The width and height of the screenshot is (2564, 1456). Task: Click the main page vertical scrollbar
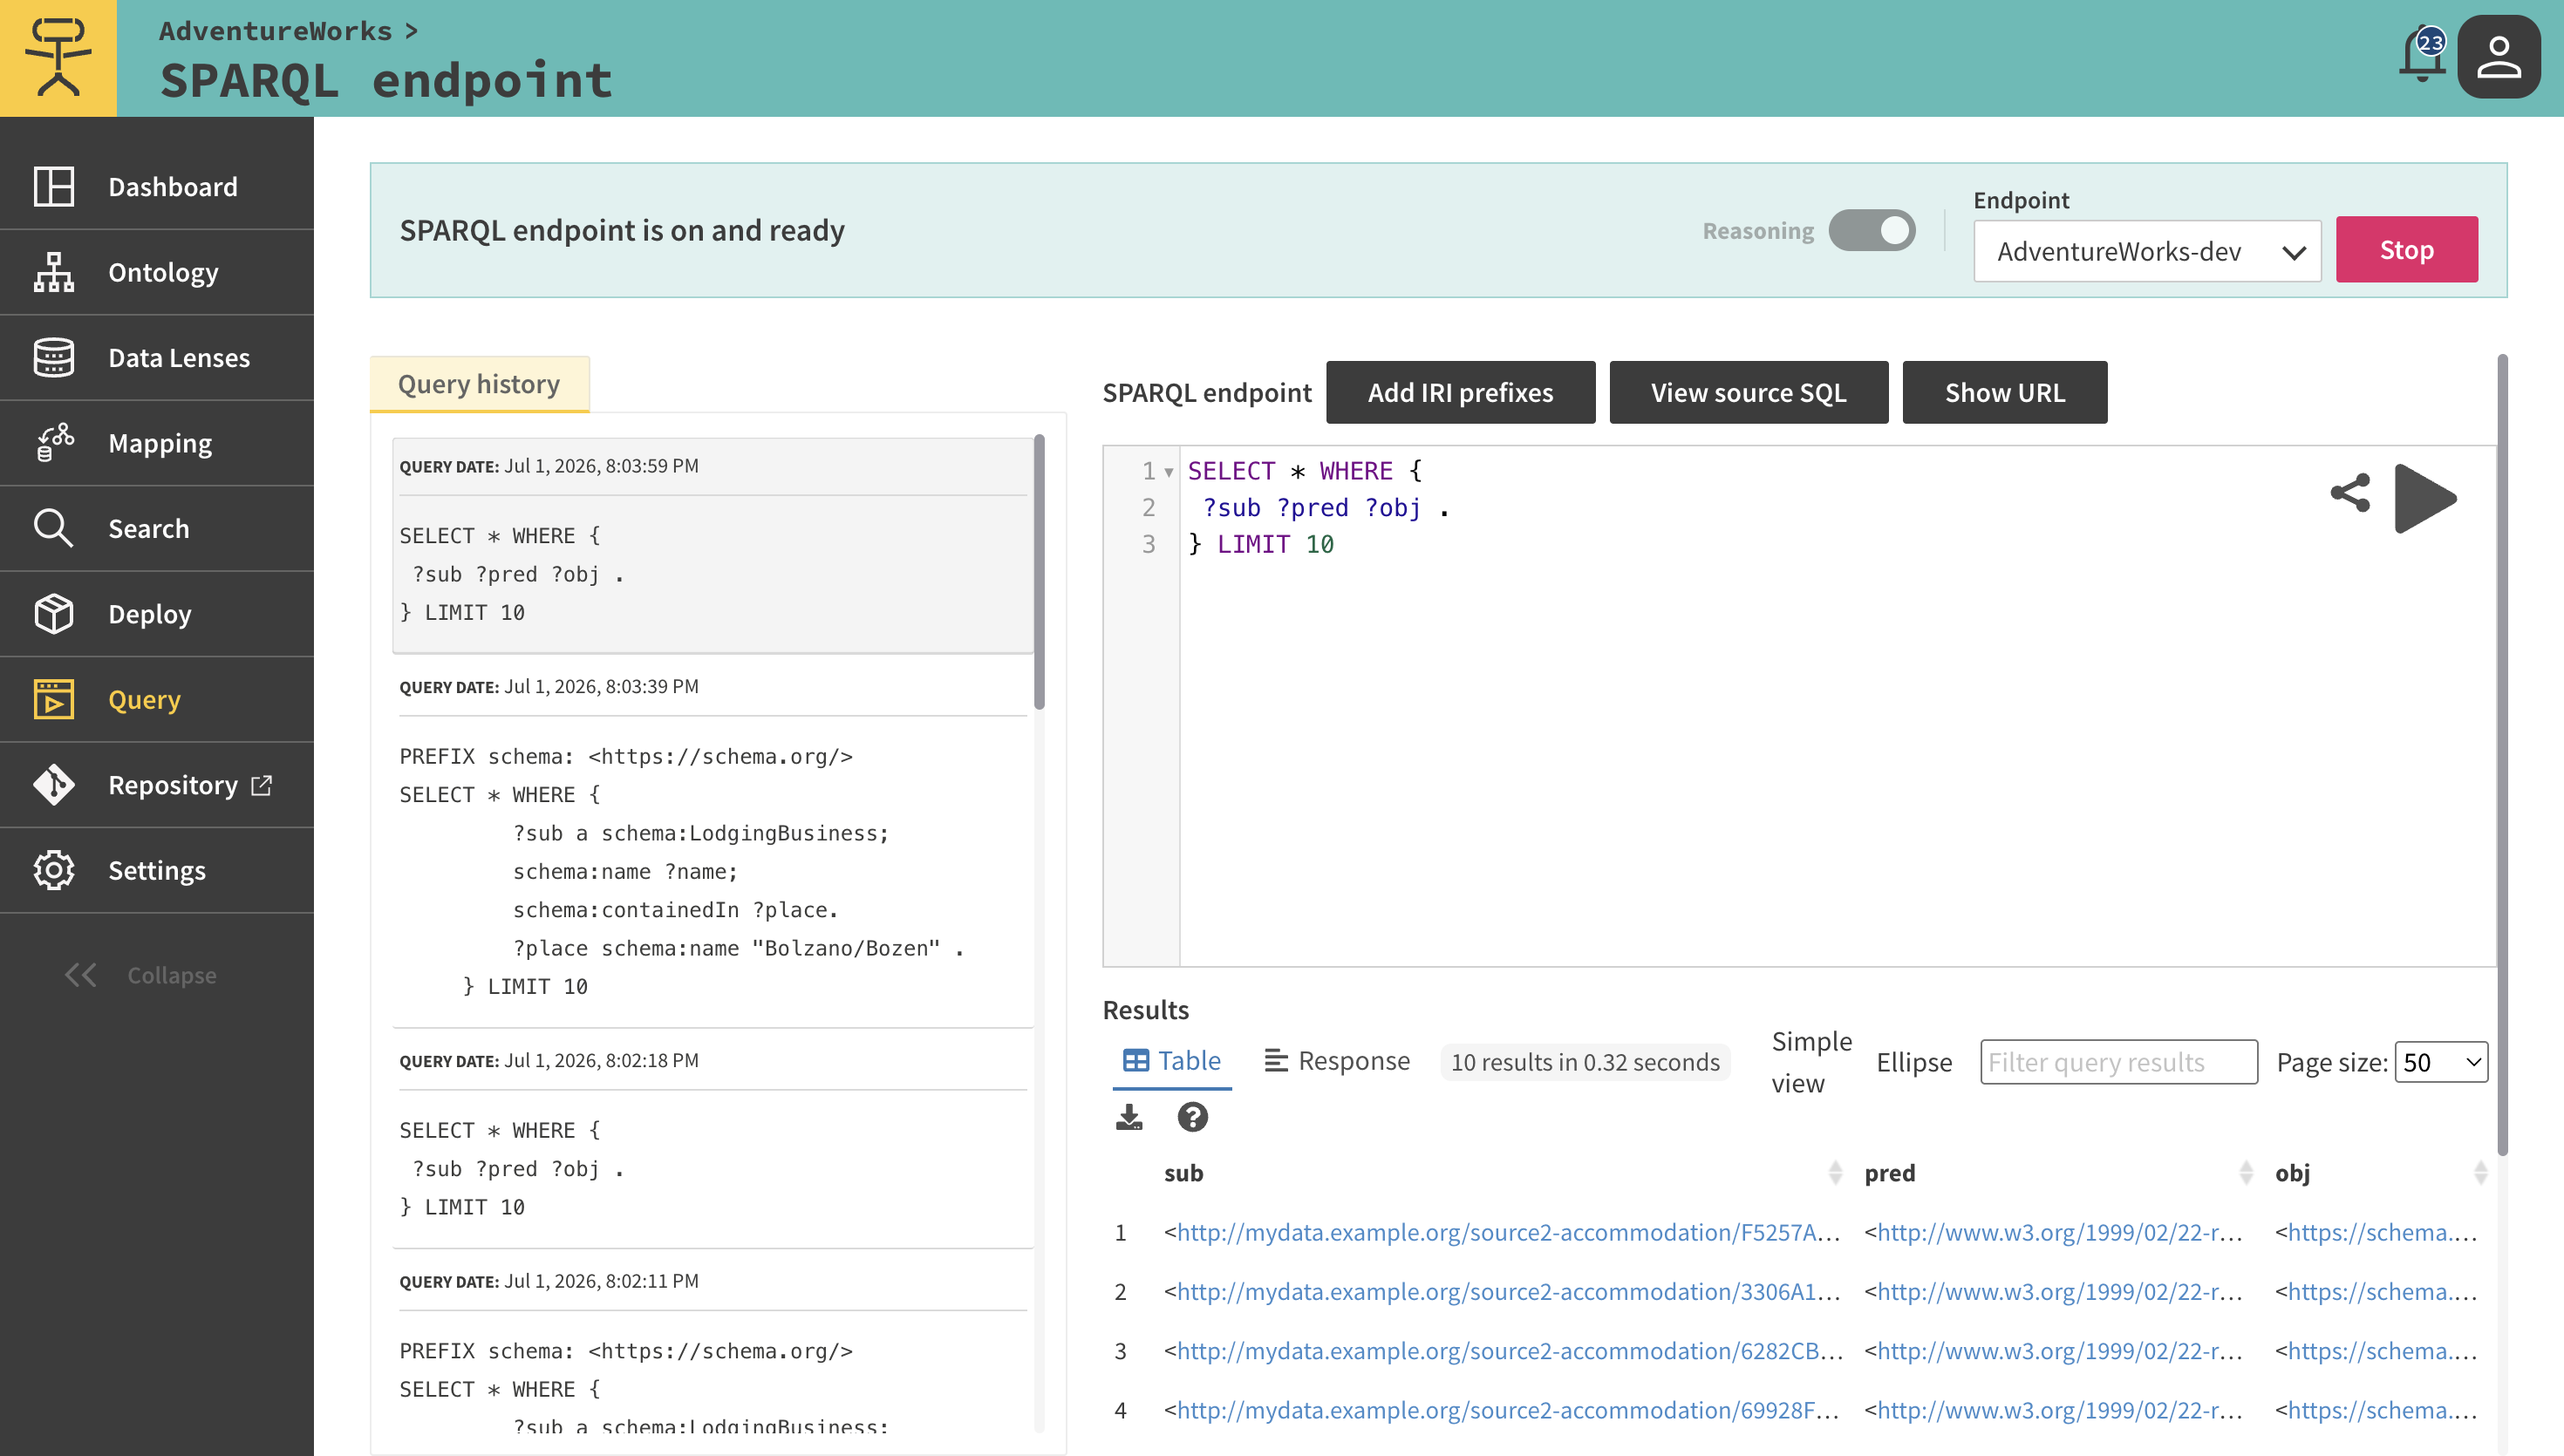pyautogui.click(x=2502, y=755)
